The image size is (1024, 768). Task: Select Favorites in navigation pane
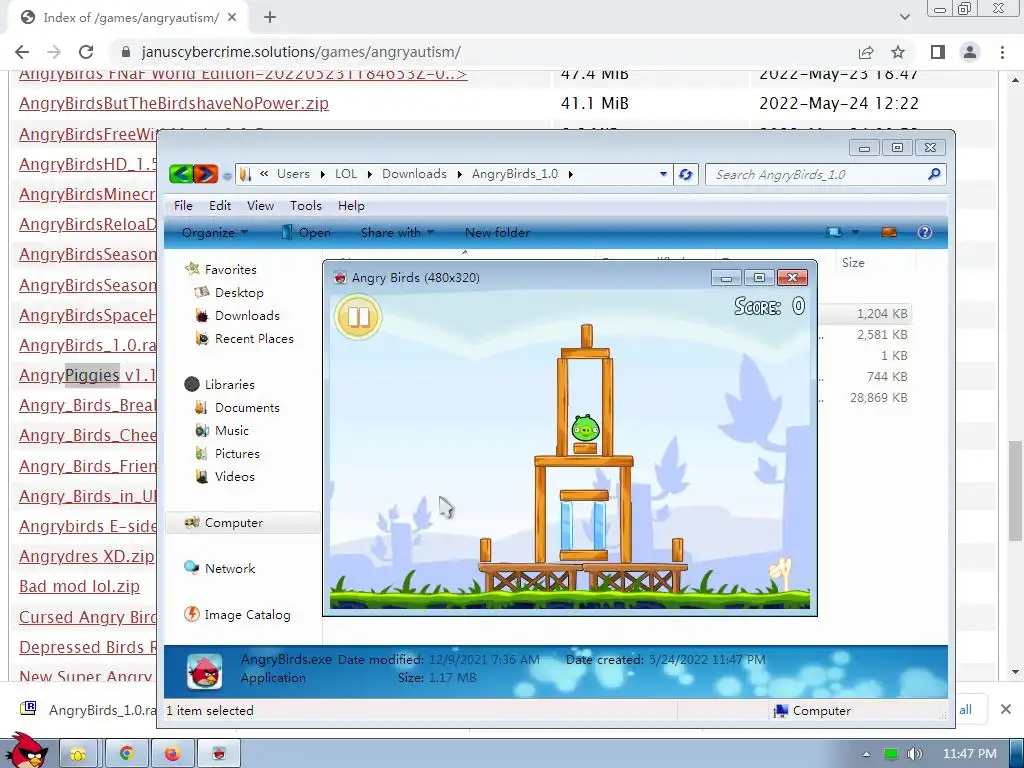click(x=221, y=269)
